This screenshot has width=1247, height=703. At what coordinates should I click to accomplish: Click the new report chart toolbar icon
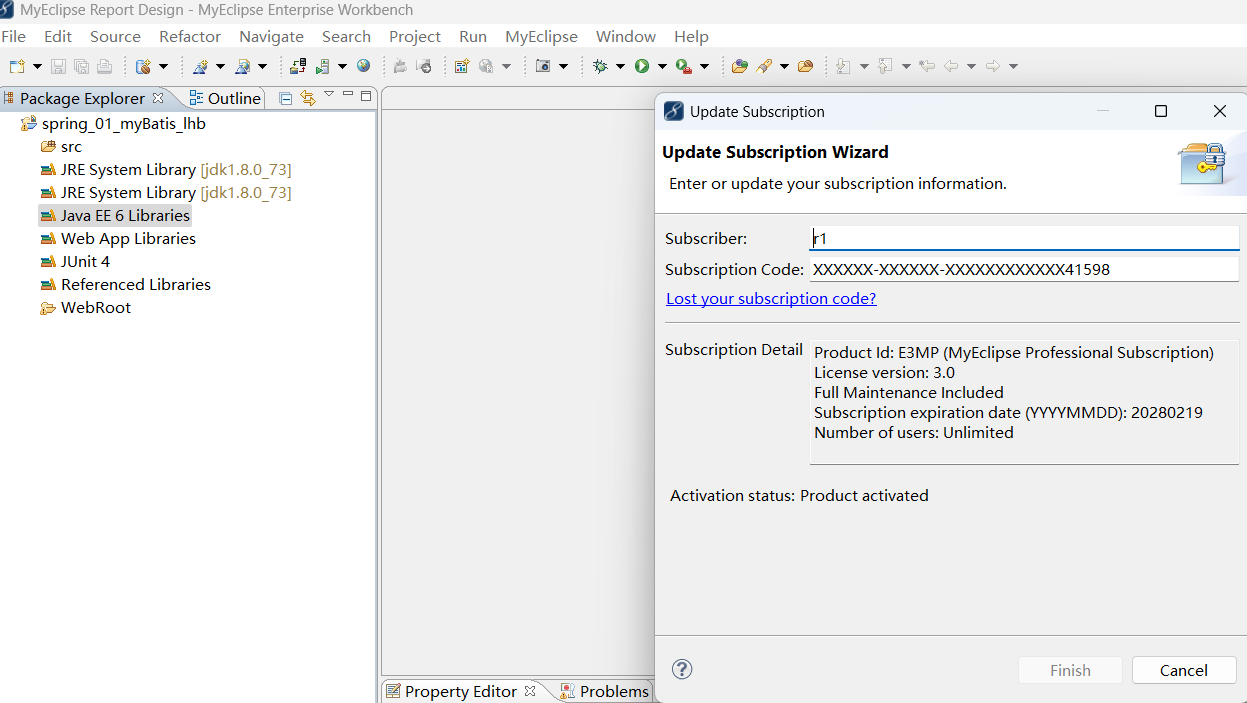tap(461, 66)
